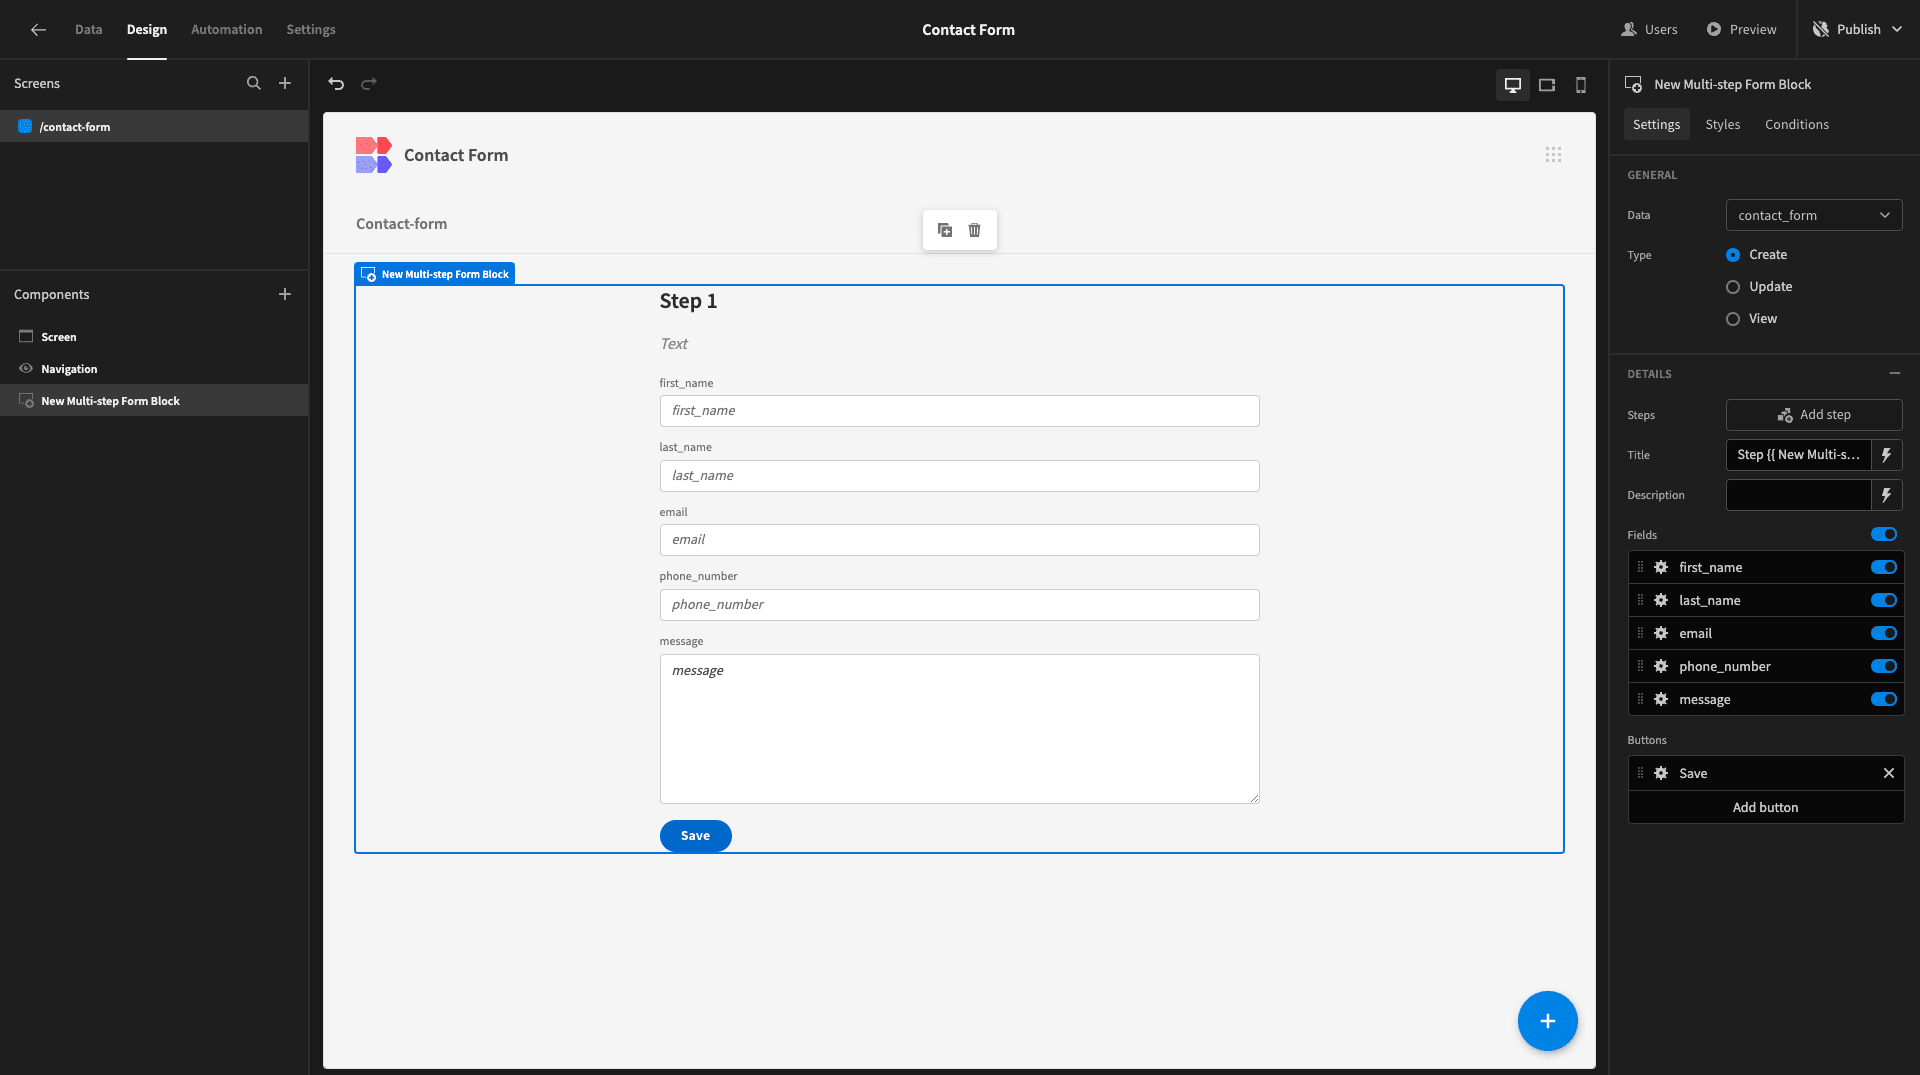Open bindings lightning for Description field
1920x1075 pixels.
coord(1887,495)
